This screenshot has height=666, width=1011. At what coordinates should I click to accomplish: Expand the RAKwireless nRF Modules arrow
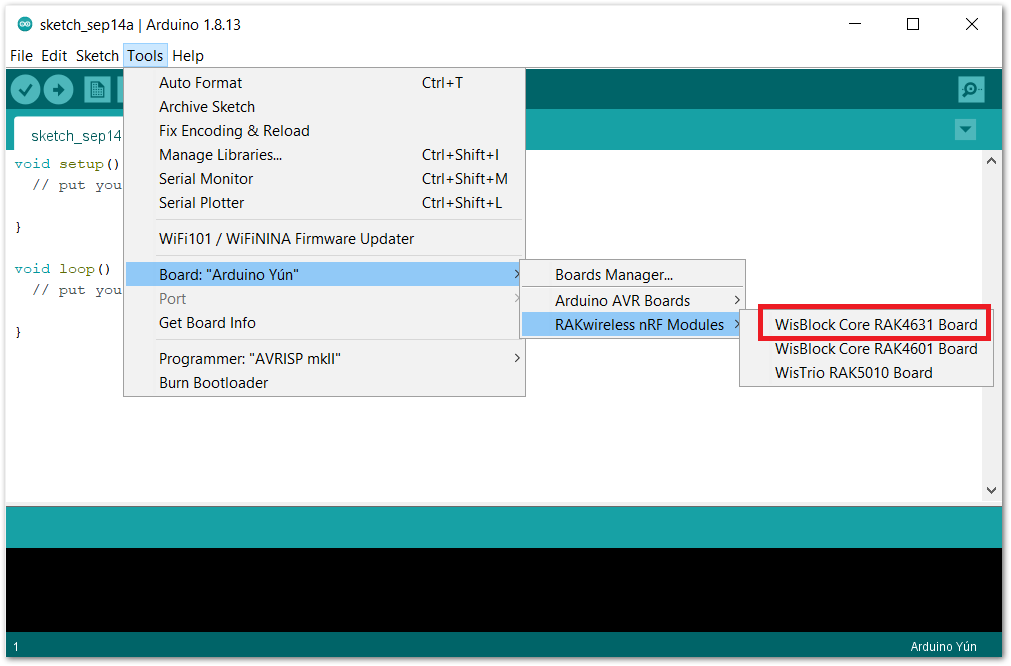[736, 324]
